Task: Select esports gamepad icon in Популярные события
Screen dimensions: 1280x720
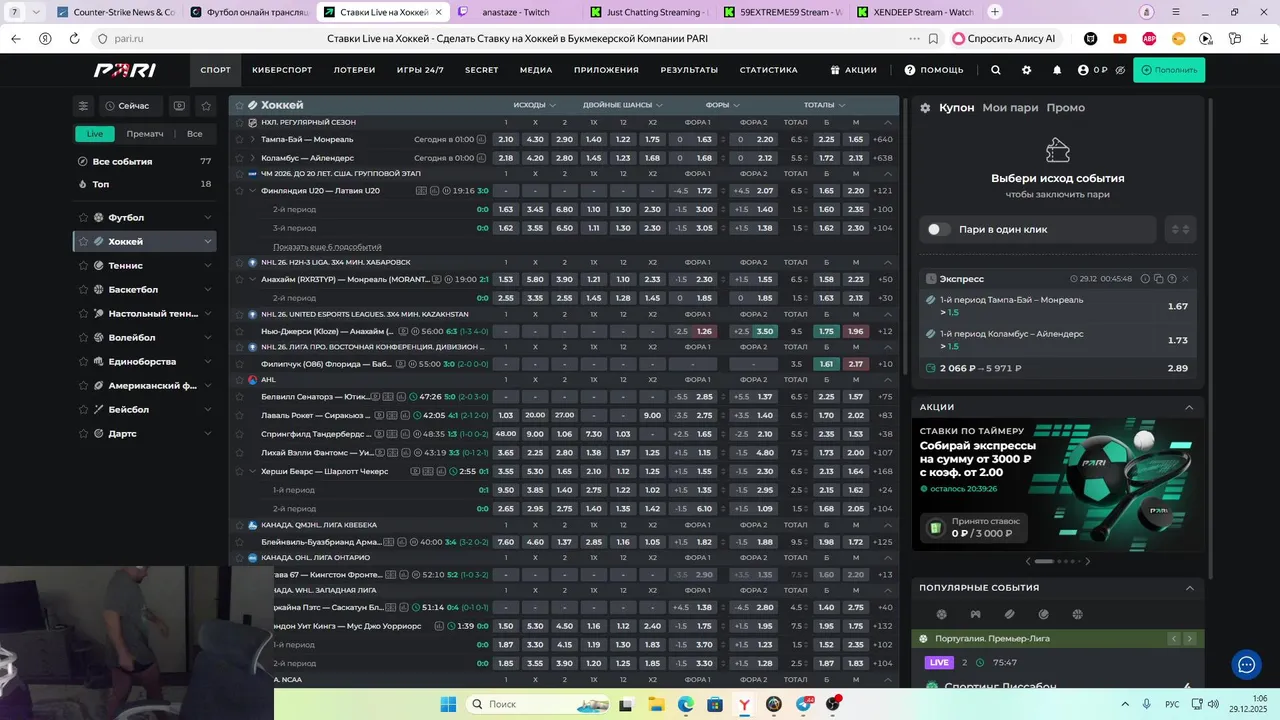Action: 975,614
